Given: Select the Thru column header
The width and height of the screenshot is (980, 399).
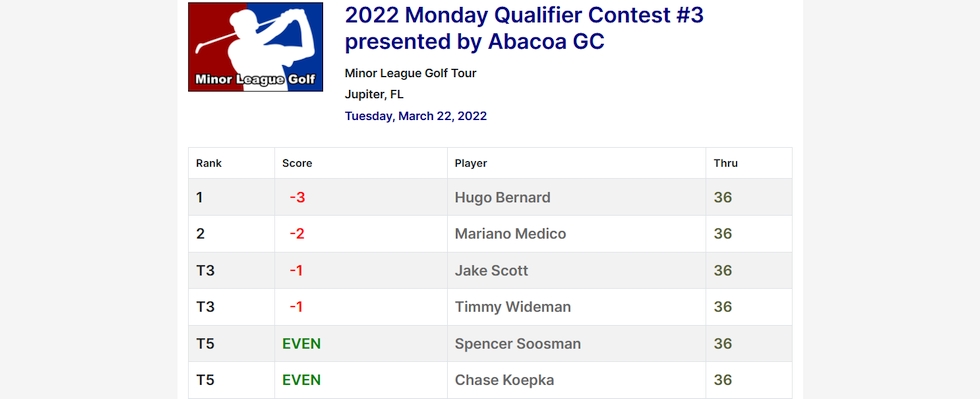Looking at the screenshot, I should click(726, 163).
